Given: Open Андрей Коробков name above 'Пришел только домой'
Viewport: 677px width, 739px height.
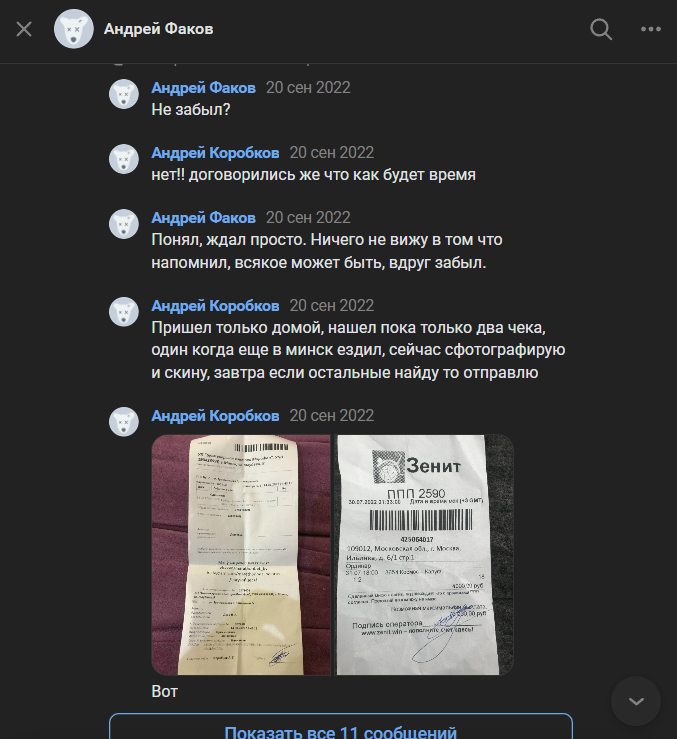Looking at the screenshot, I should (215, 306).
